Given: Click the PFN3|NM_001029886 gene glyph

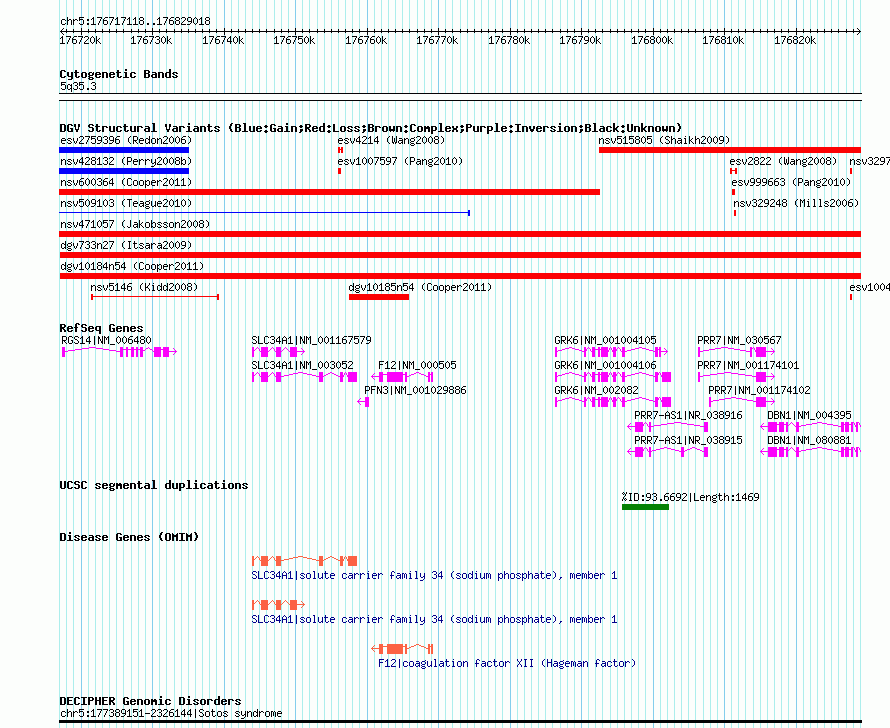Looking at the screenshot, I should tap(363, 402).
